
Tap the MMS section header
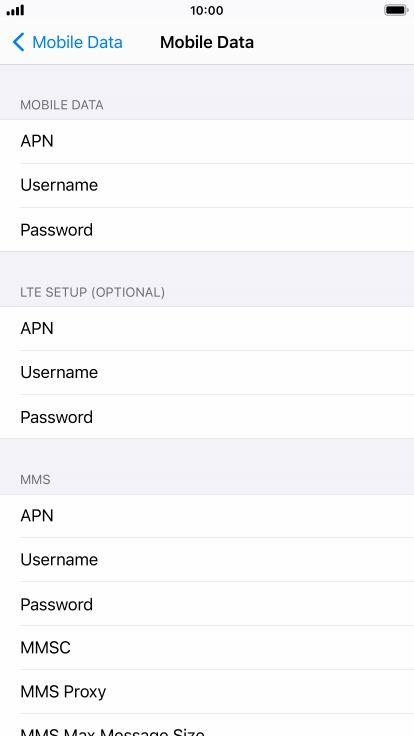(x=35, y=480)
